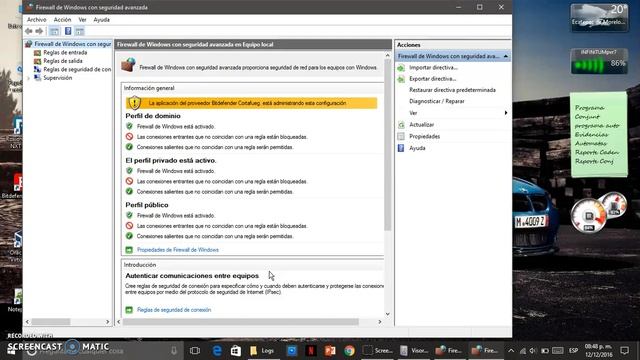Click the Ayuda book icon in actions pane
The height and width of the screenshot is (360, 640).
(x=401, y=148)
